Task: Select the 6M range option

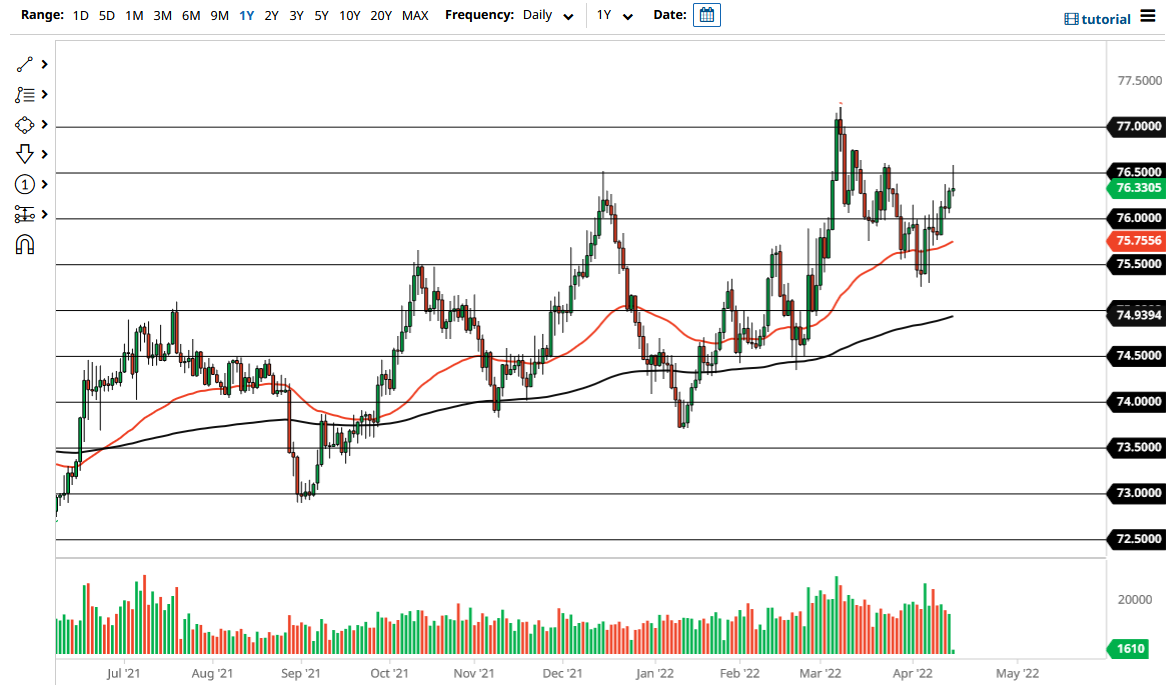Action: 190,15
